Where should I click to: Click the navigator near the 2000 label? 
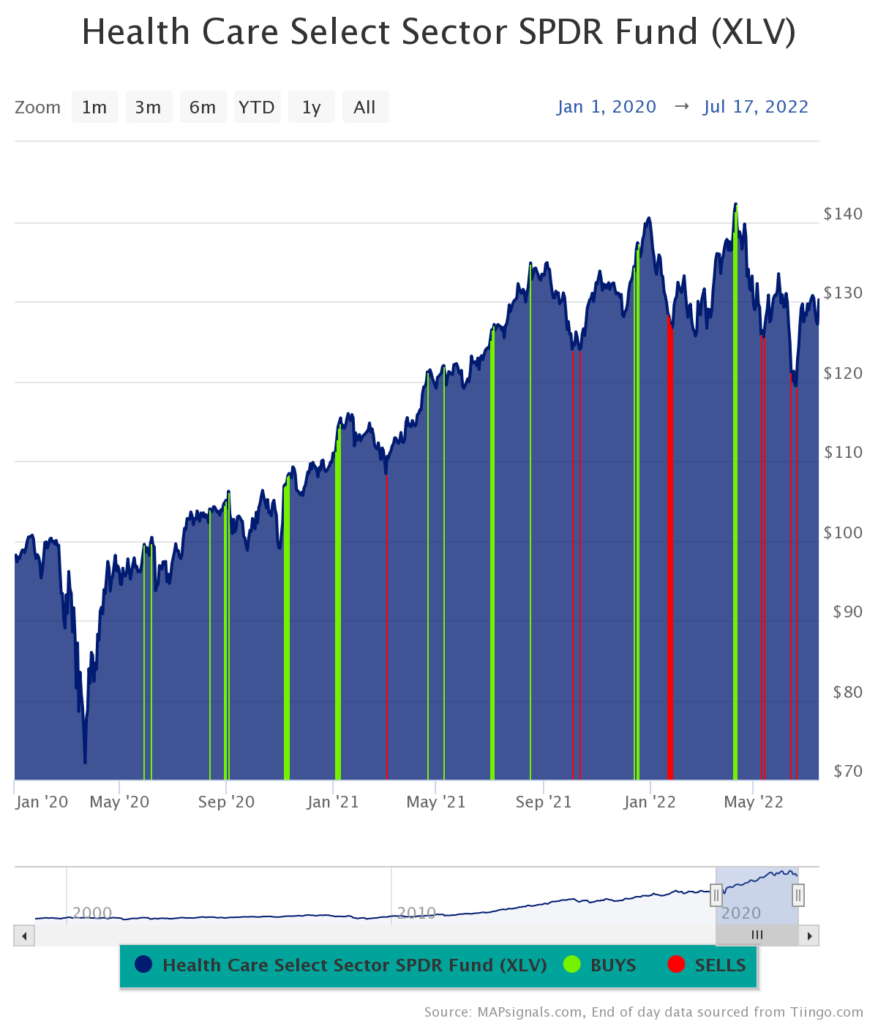point(91,910)
